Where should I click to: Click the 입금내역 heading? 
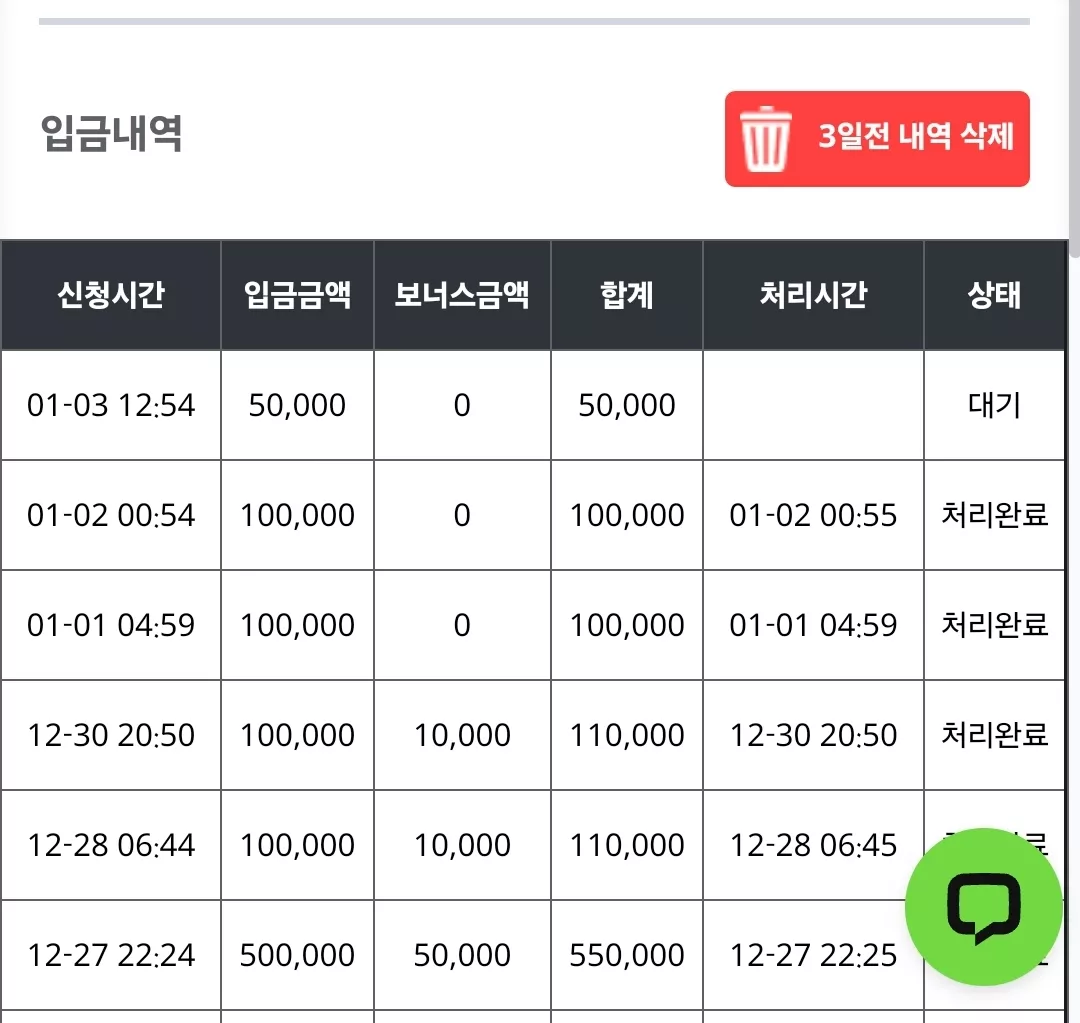click(x=112, y=133)
